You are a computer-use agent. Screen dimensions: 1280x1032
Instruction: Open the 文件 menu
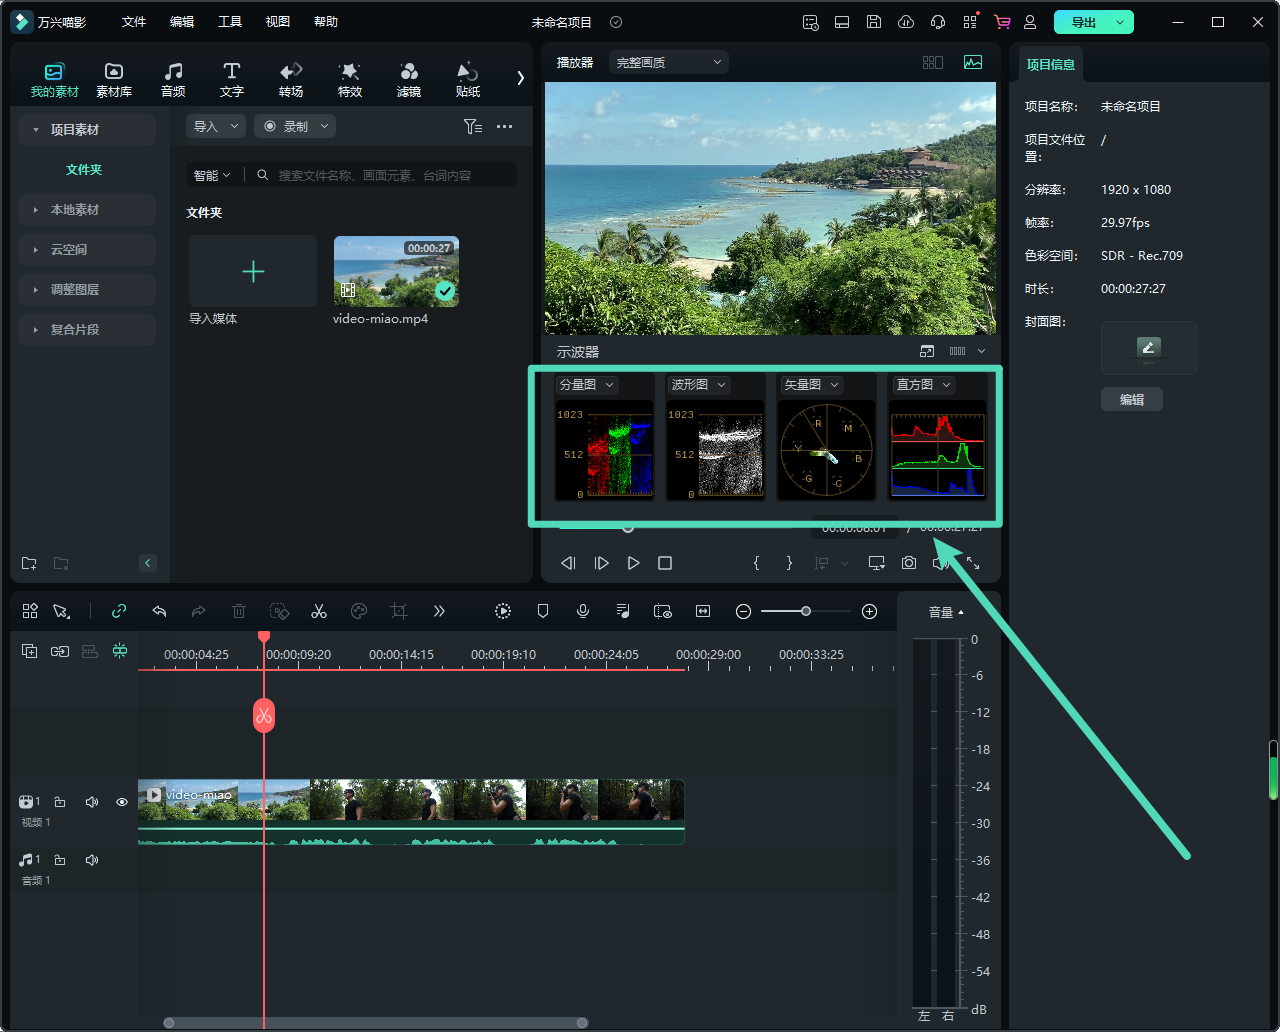click(134, 22)
